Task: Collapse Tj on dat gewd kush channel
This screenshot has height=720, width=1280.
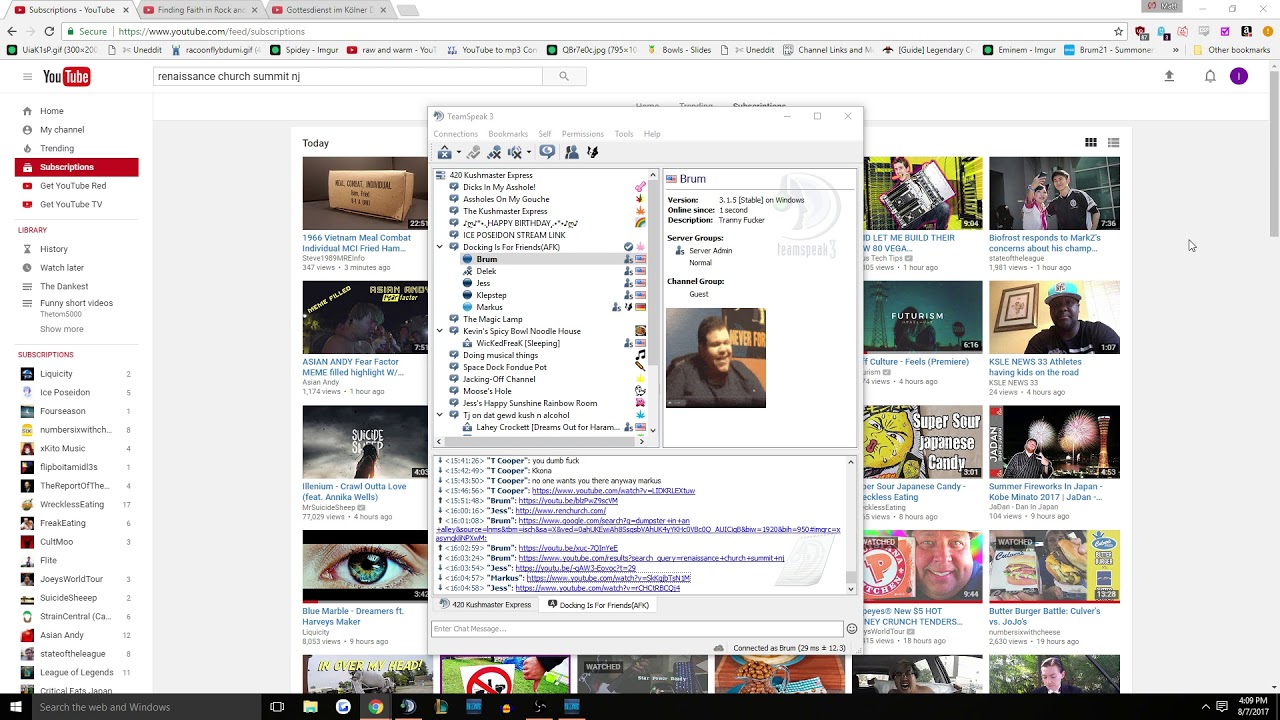Action: coord(440,415)
